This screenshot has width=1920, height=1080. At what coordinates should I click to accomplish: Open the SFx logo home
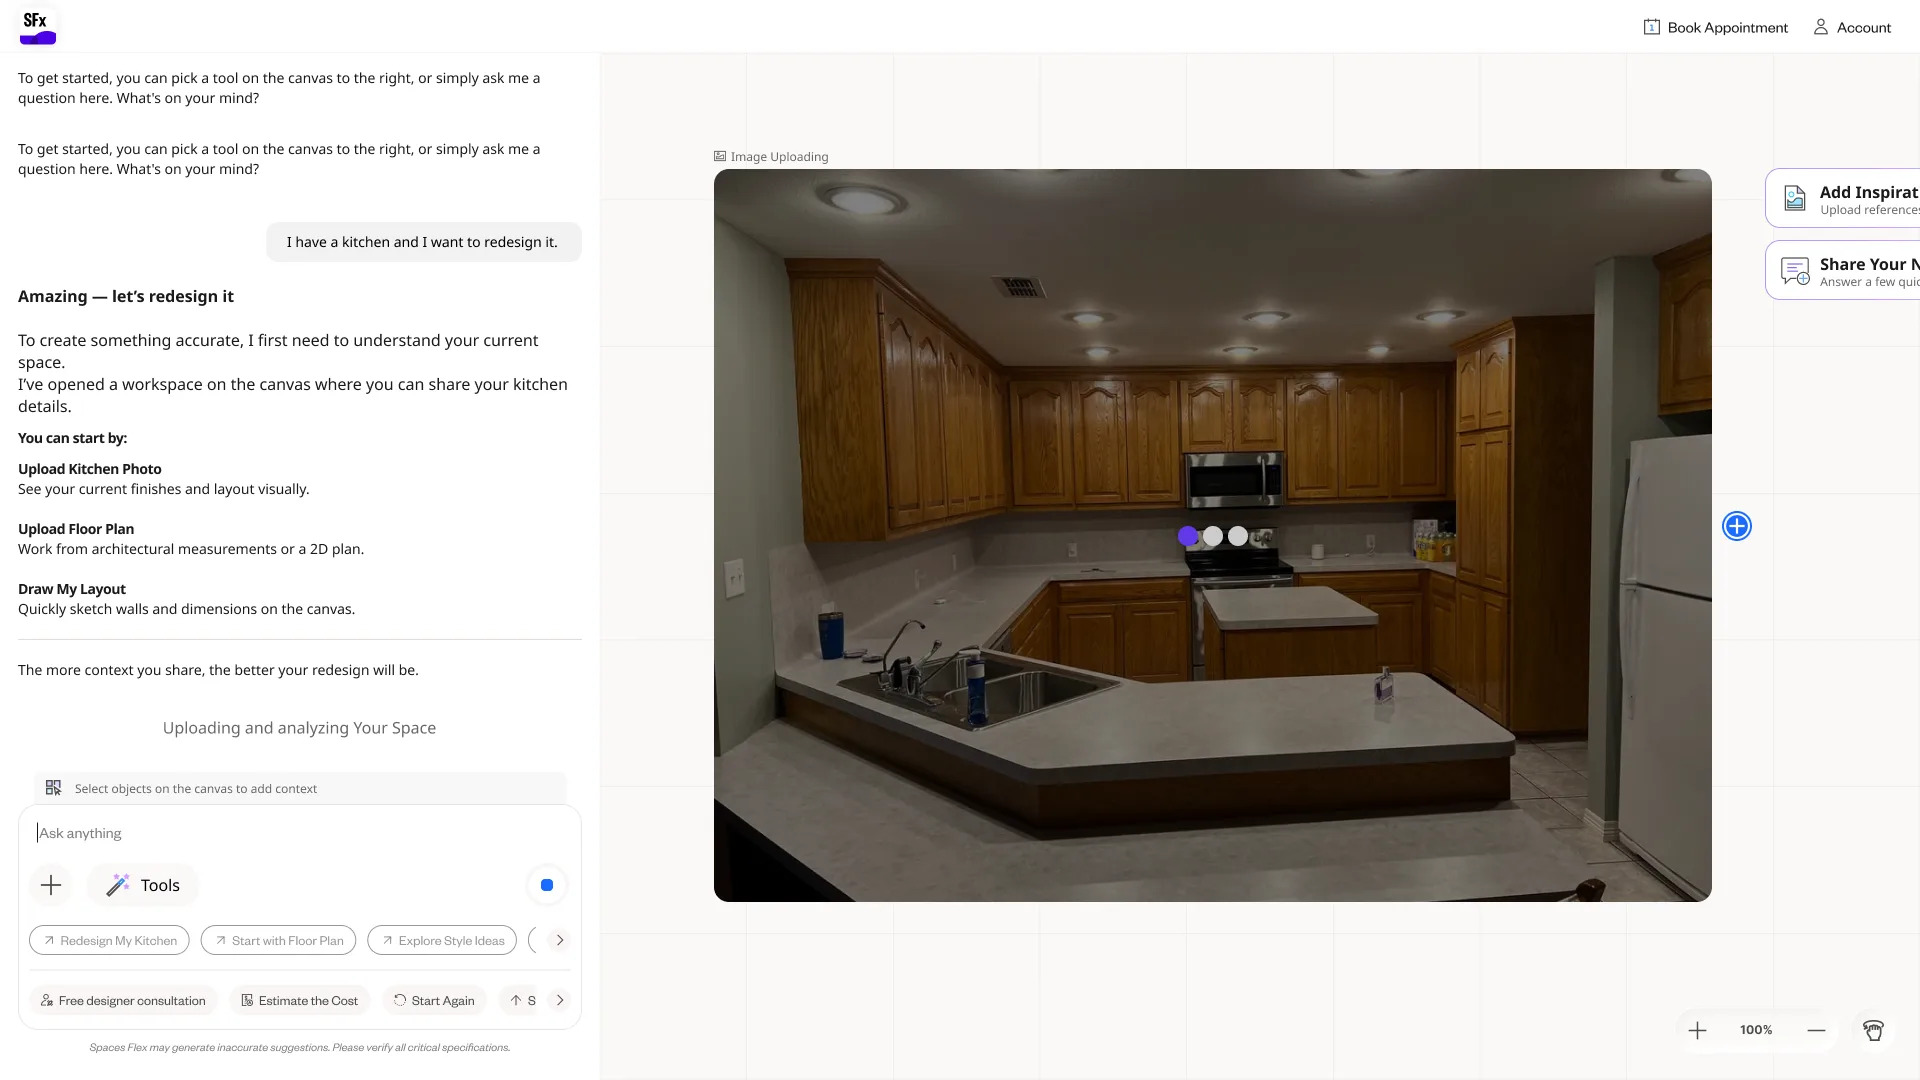tap(38, 26)
